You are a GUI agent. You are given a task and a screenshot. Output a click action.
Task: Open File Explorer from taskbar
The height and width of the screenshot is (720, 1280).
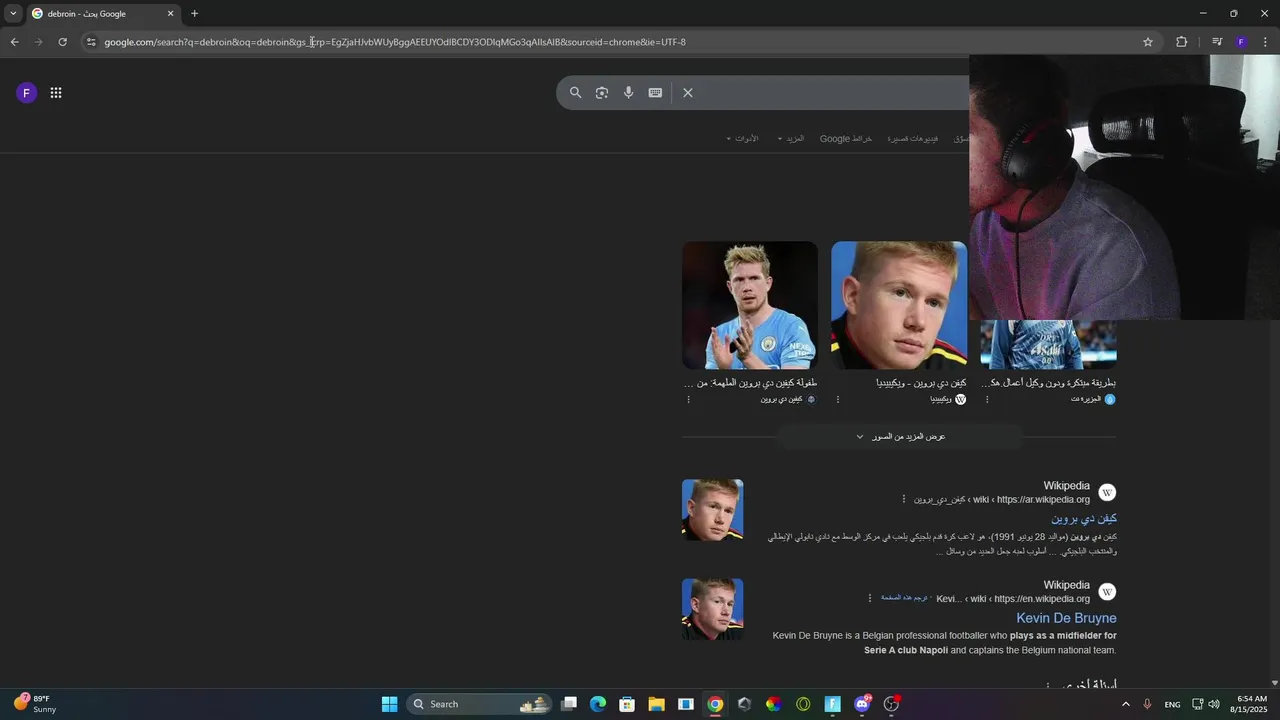pos(657,704)
